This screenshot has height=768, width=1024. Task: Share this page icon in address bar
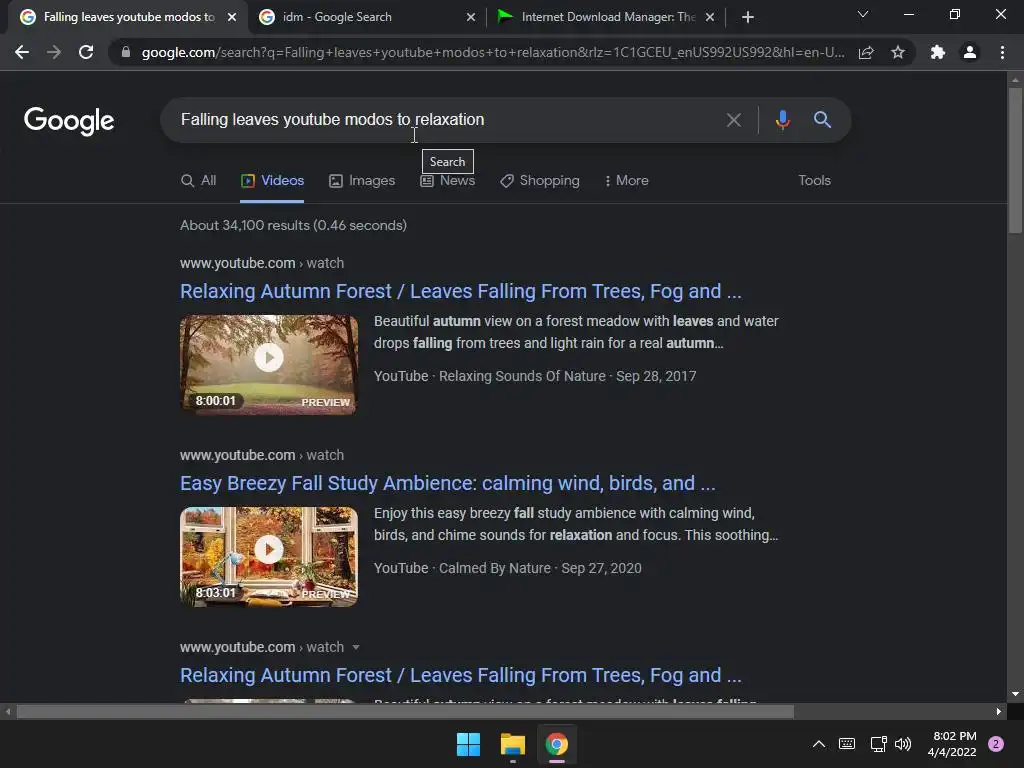[866, 52]
